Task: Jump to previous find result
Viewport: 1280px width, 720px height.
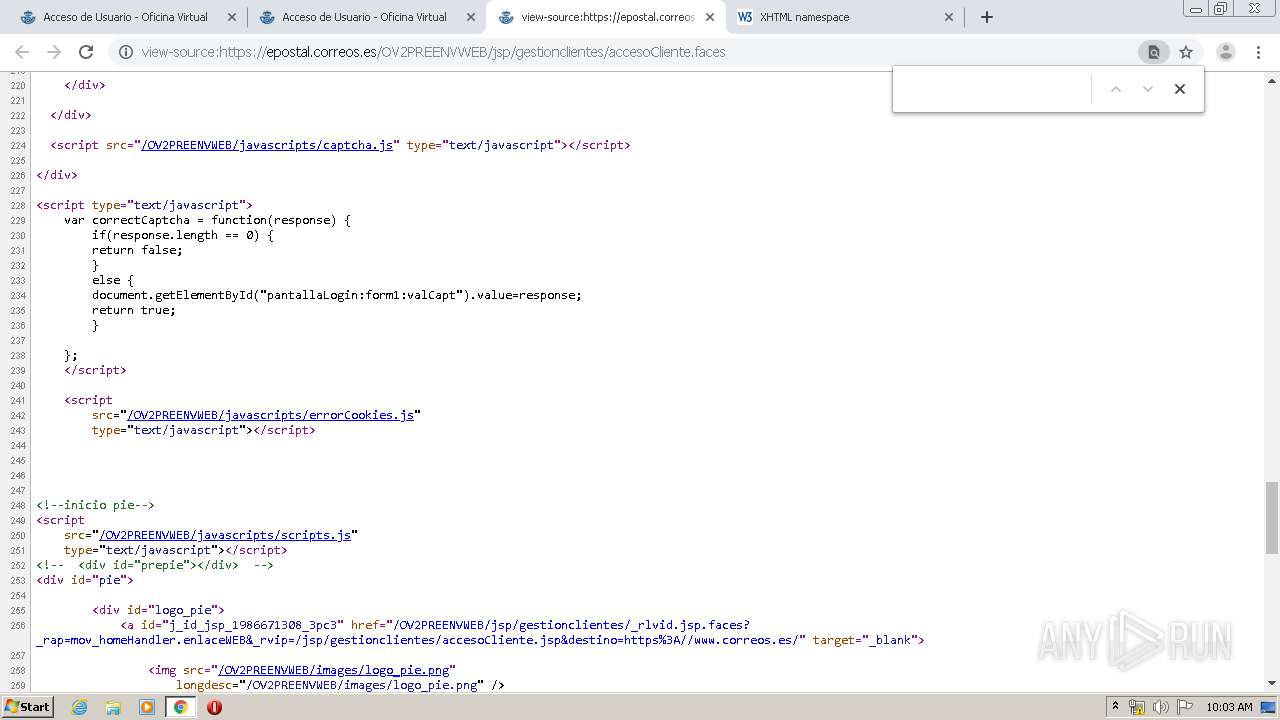Action: (x=1116, y=89)
